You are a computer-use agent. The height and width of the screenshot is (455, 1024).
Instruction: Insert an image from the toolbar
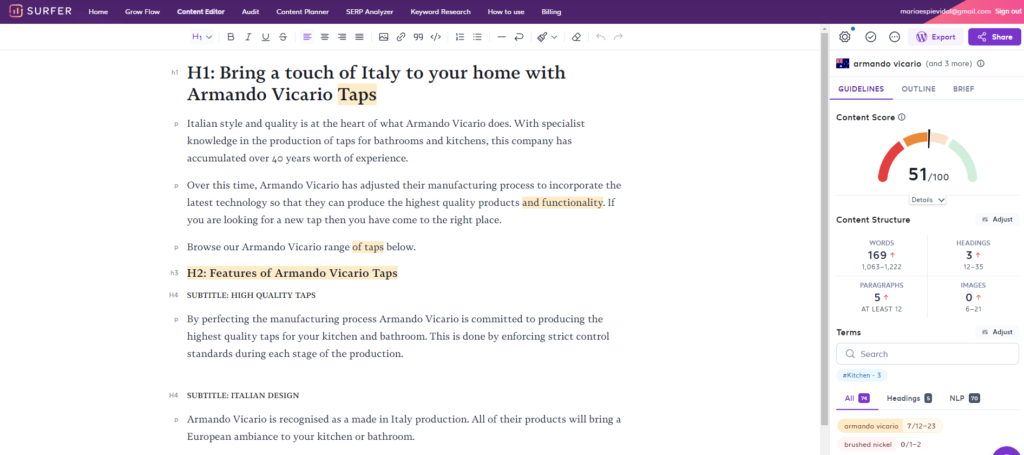coord(383,37)
